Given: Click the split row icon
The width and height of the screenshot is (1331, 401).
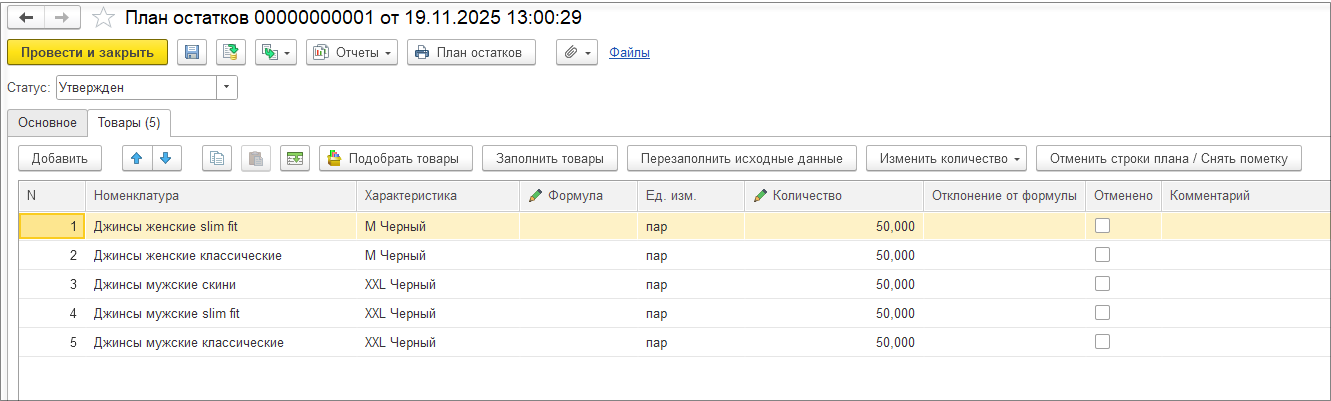Looking at the screenshot, I should [x=294, y=158].
